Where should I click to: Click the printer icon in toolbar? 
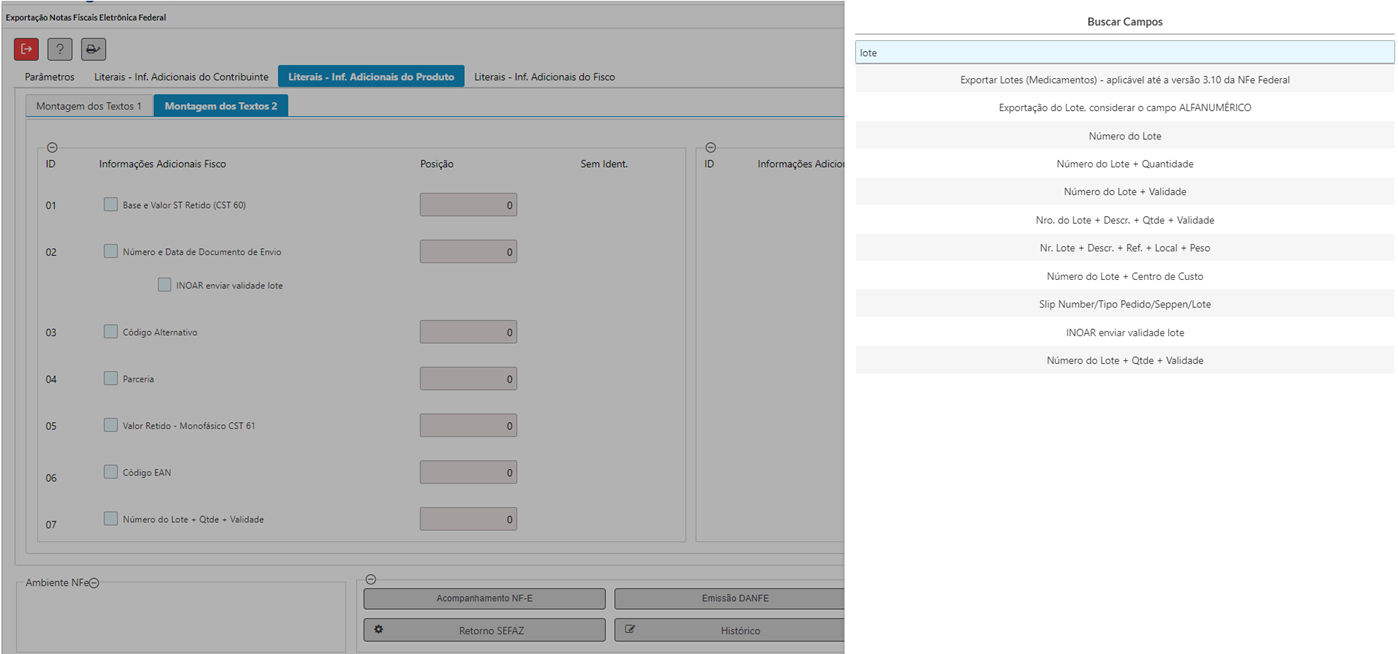coord(93,49)
